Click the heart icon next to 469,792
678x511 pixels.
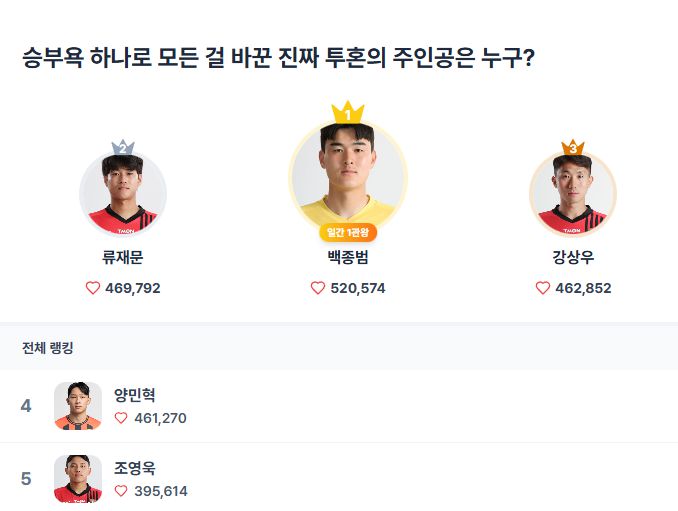[93, 288]
